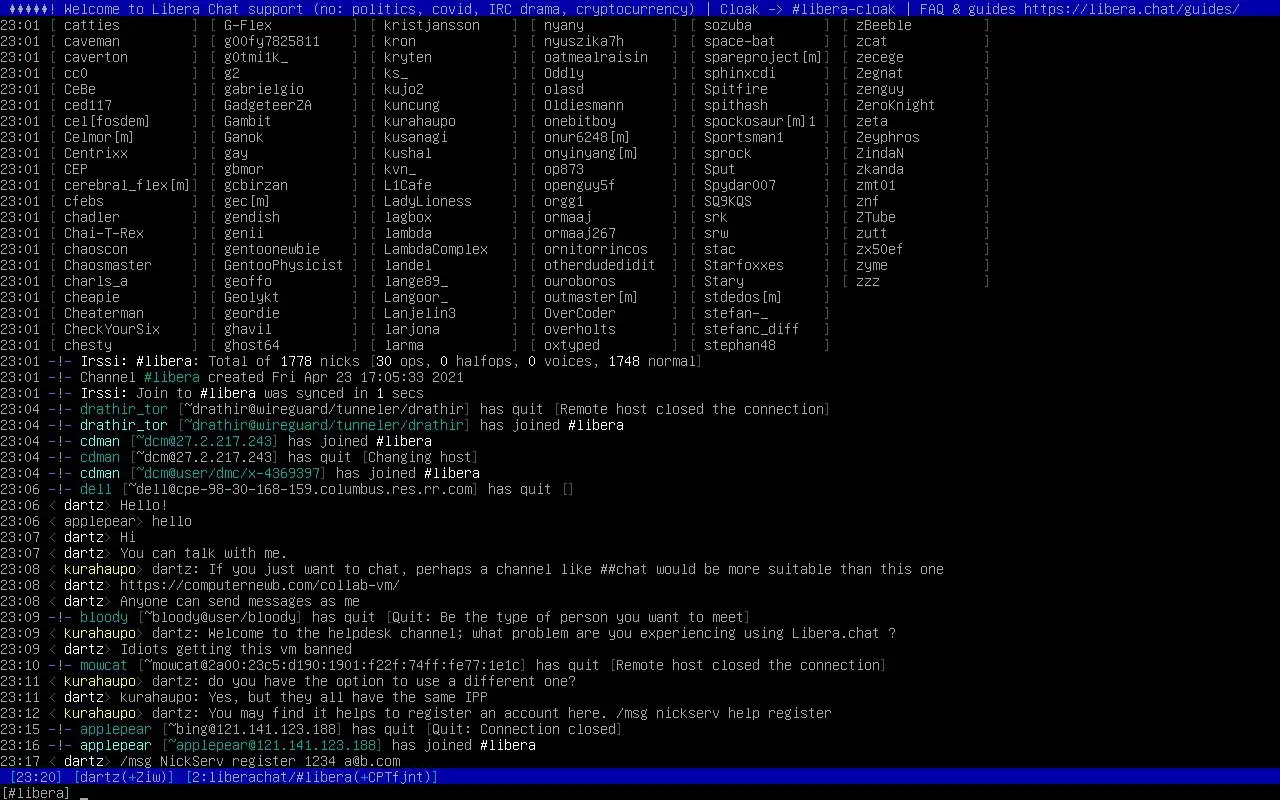Select nick 'ouroboros' in names list
The height and width of the screenshot is (800, 1280).
coord(580,281)
